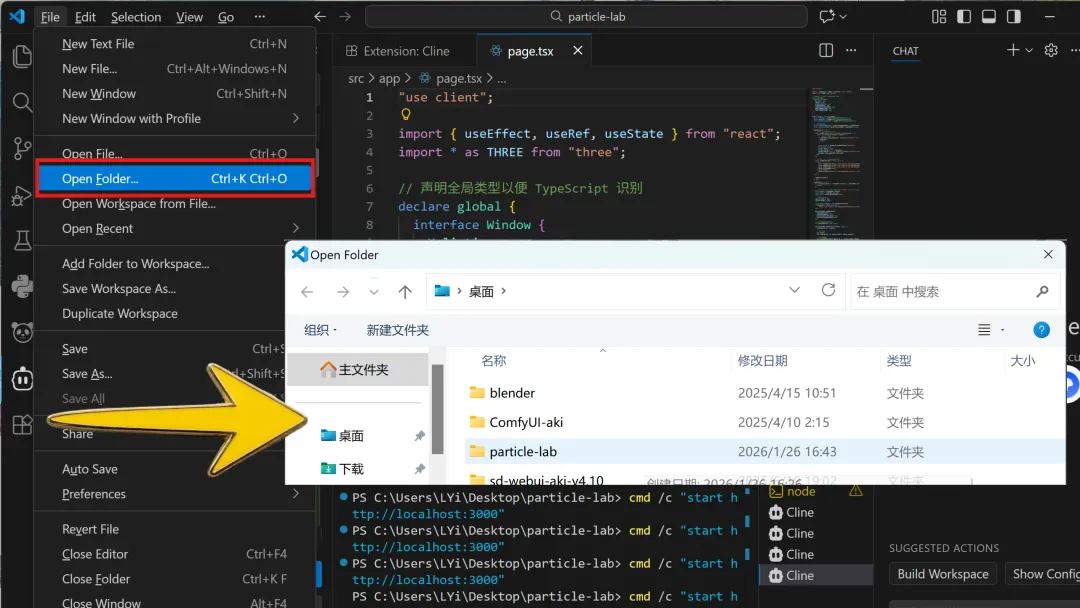Open the Copilot chat icon in title bar
The width and height of the screenshot is (1080, 608).
827,17
